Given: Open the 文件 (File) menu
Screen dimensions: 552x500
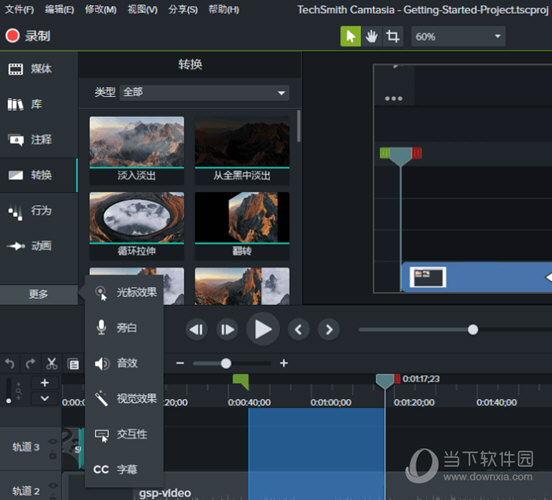Looking at the screenshot, I should [19, 10].
